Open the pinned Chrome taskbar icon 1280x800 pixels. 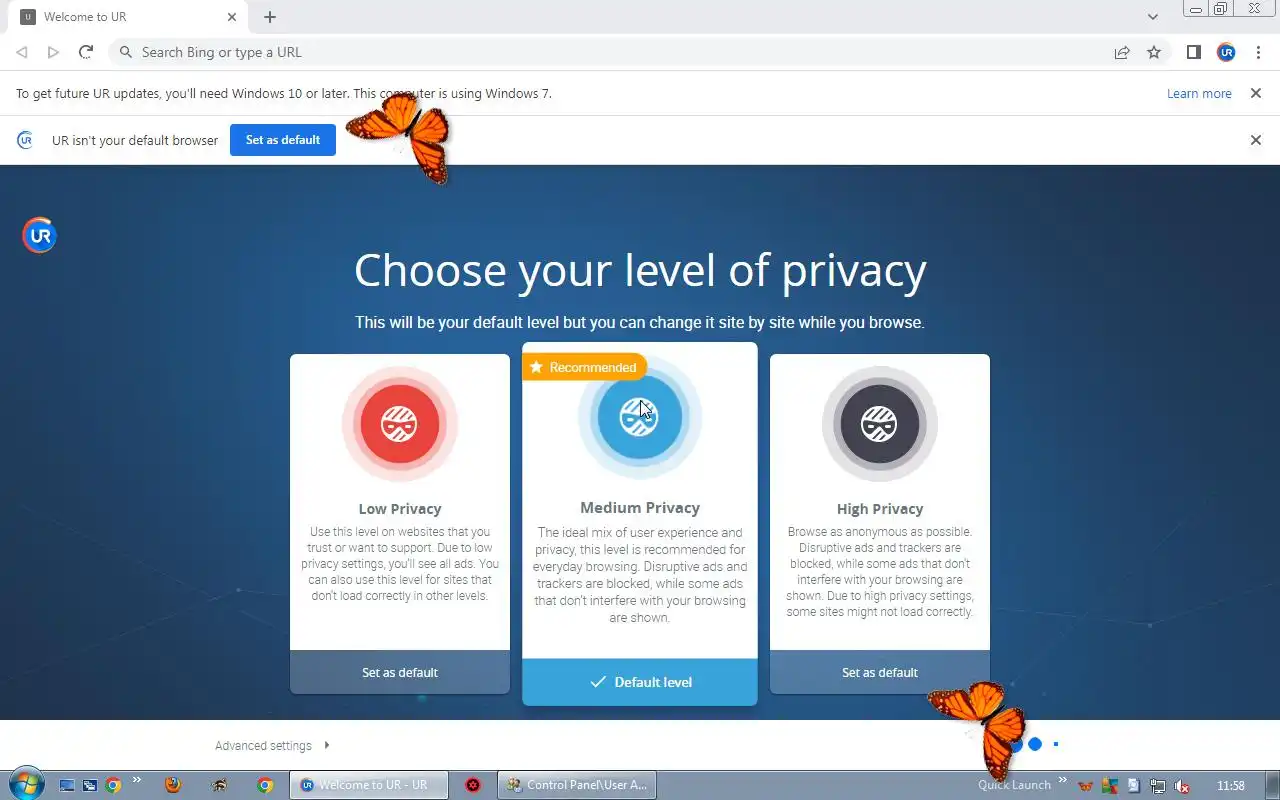265,785
